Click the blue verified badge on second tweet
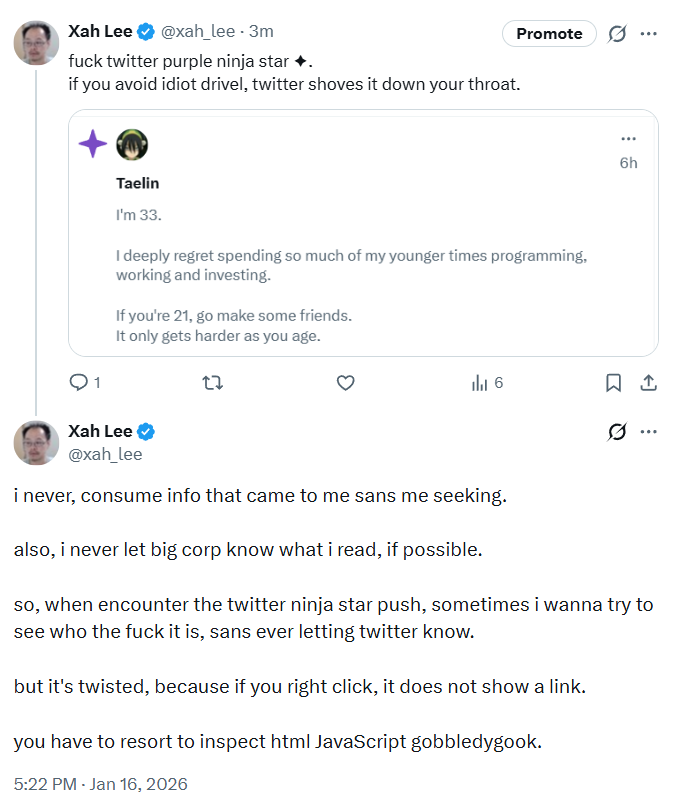Image resolution: width=676 pixels, height=800 pixels. [146, 432]
